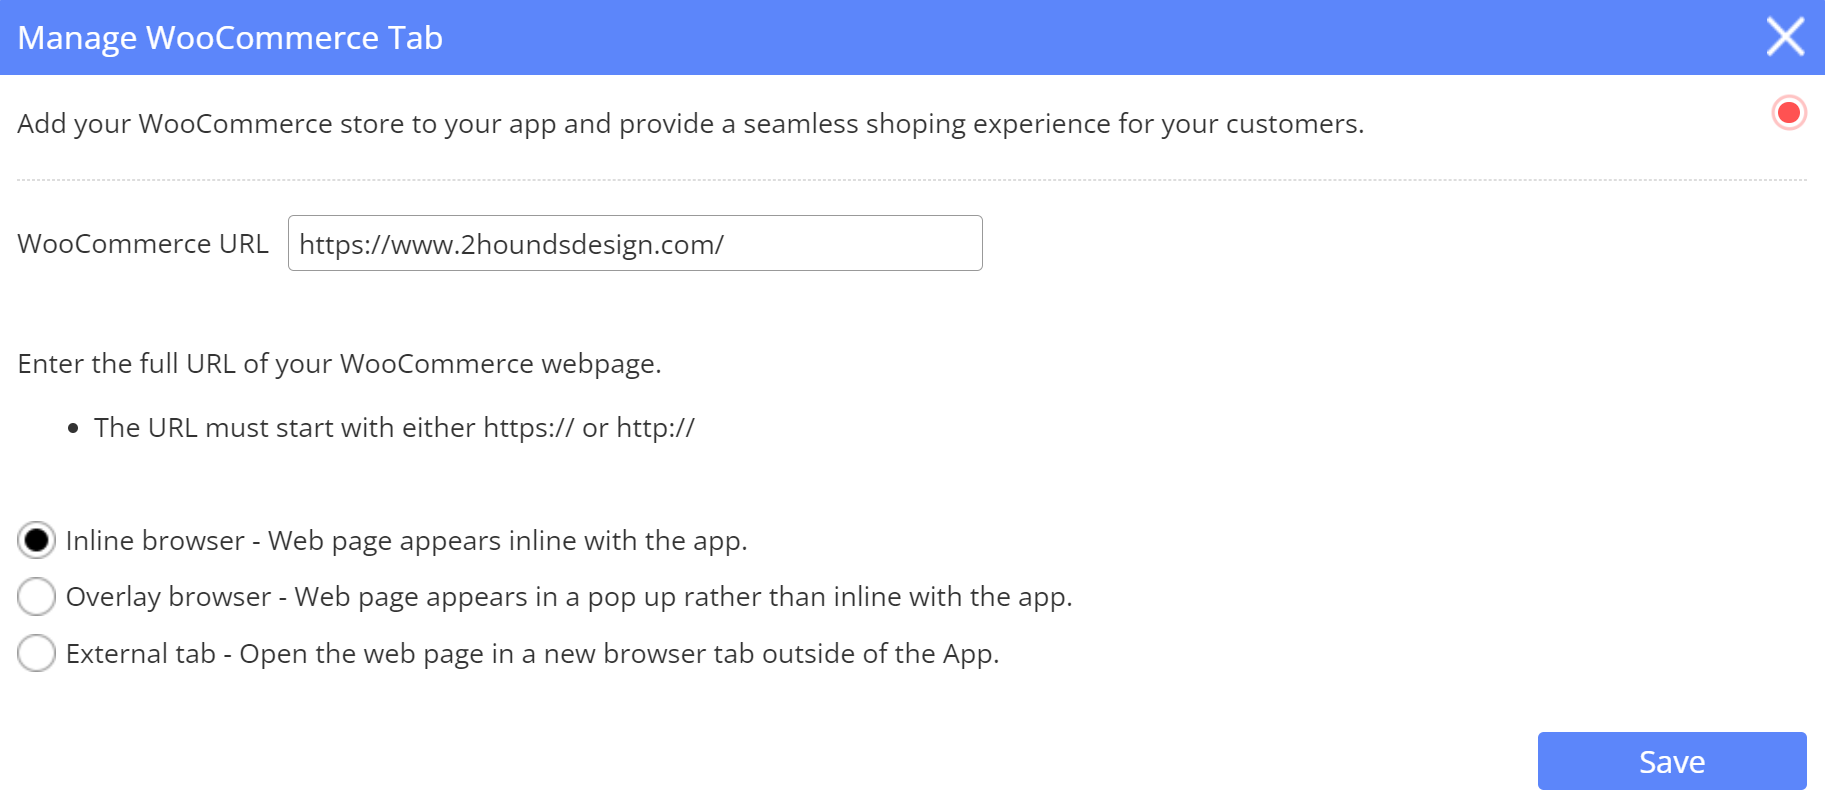Click the 'WooCommerce URL' field label
The image size is (1825, 806).
tap(143, 244)
